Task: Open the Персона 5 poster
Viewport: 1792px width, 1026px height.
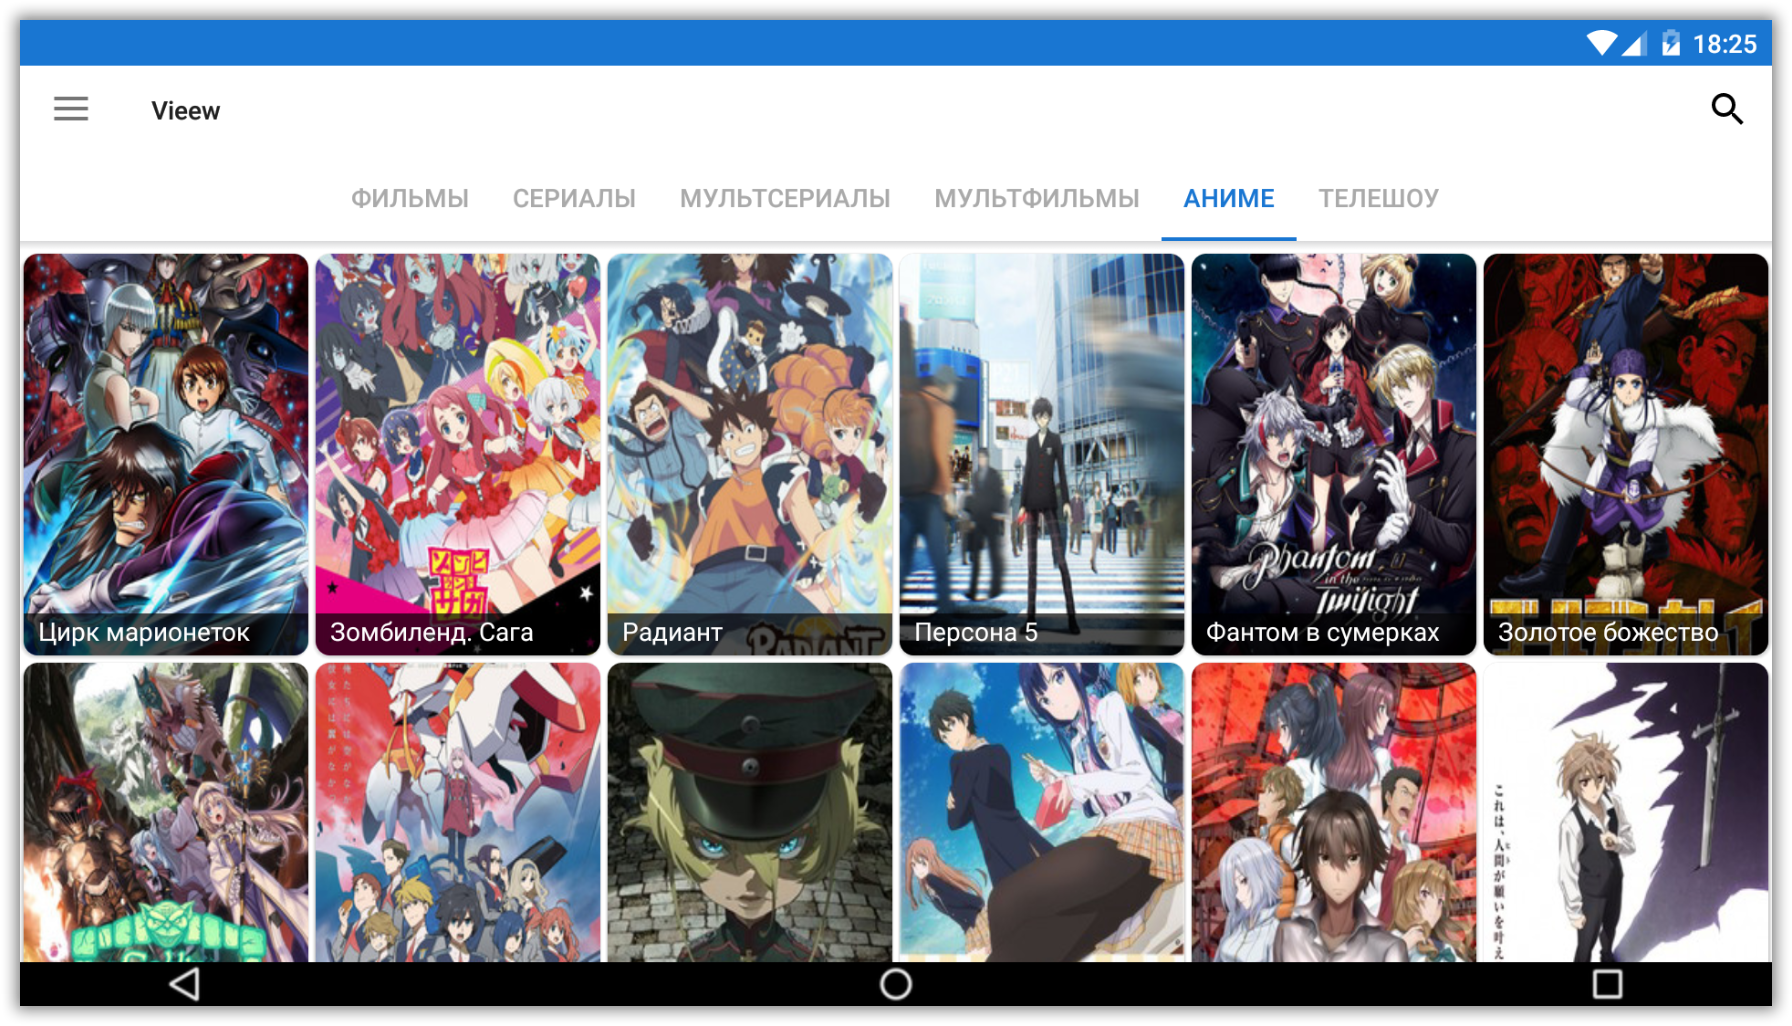Action: (x=1042, y=454)
